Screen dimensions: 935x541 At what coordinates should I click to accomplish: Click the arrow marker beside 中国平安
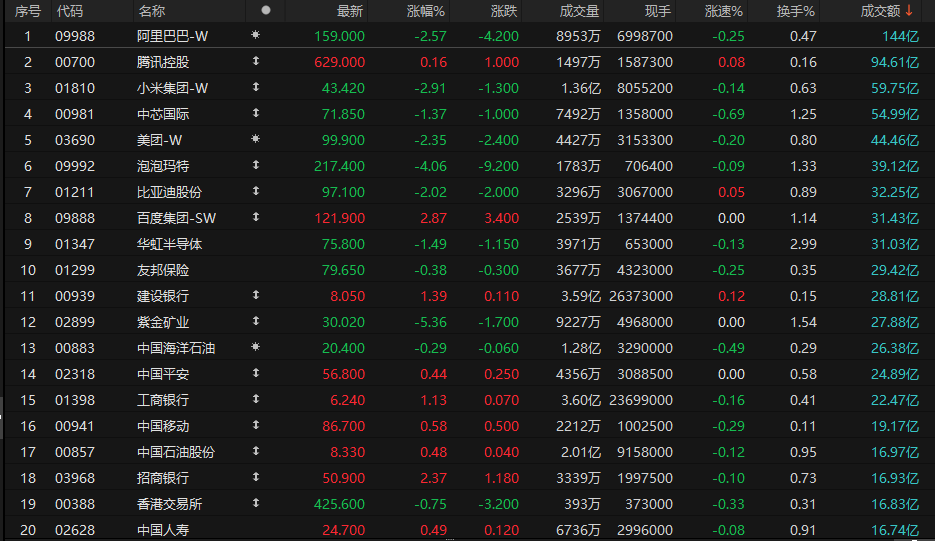click(256, 373)
